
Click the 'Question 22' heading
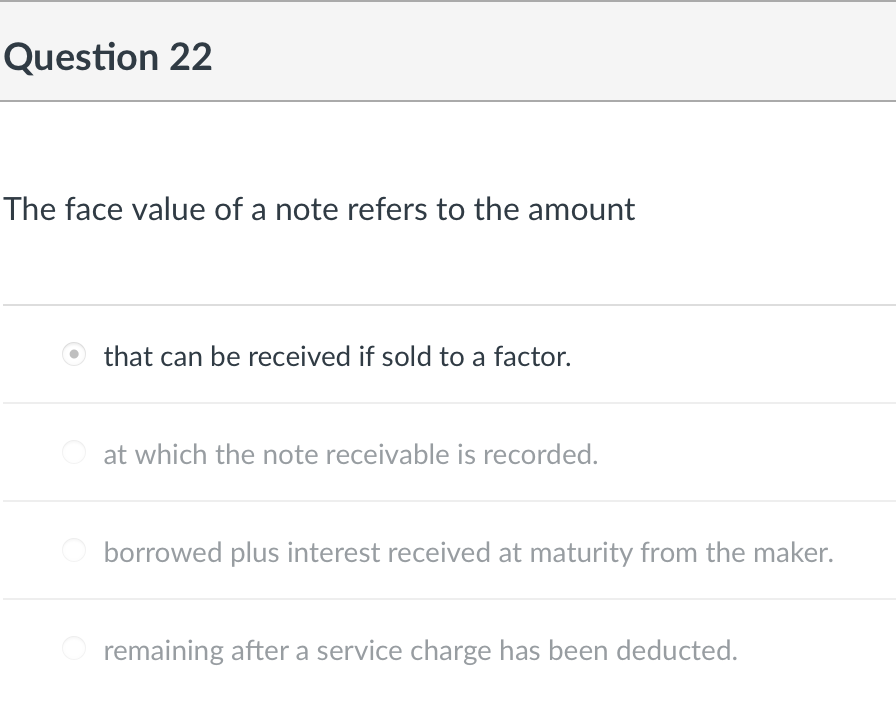click(108, 57)
